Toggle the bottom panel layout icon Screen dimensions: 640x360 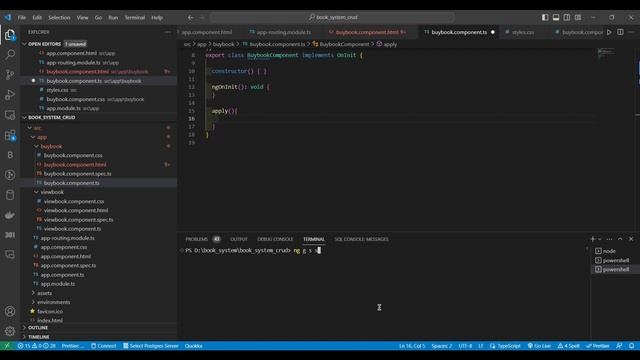(x=556, y=17)
